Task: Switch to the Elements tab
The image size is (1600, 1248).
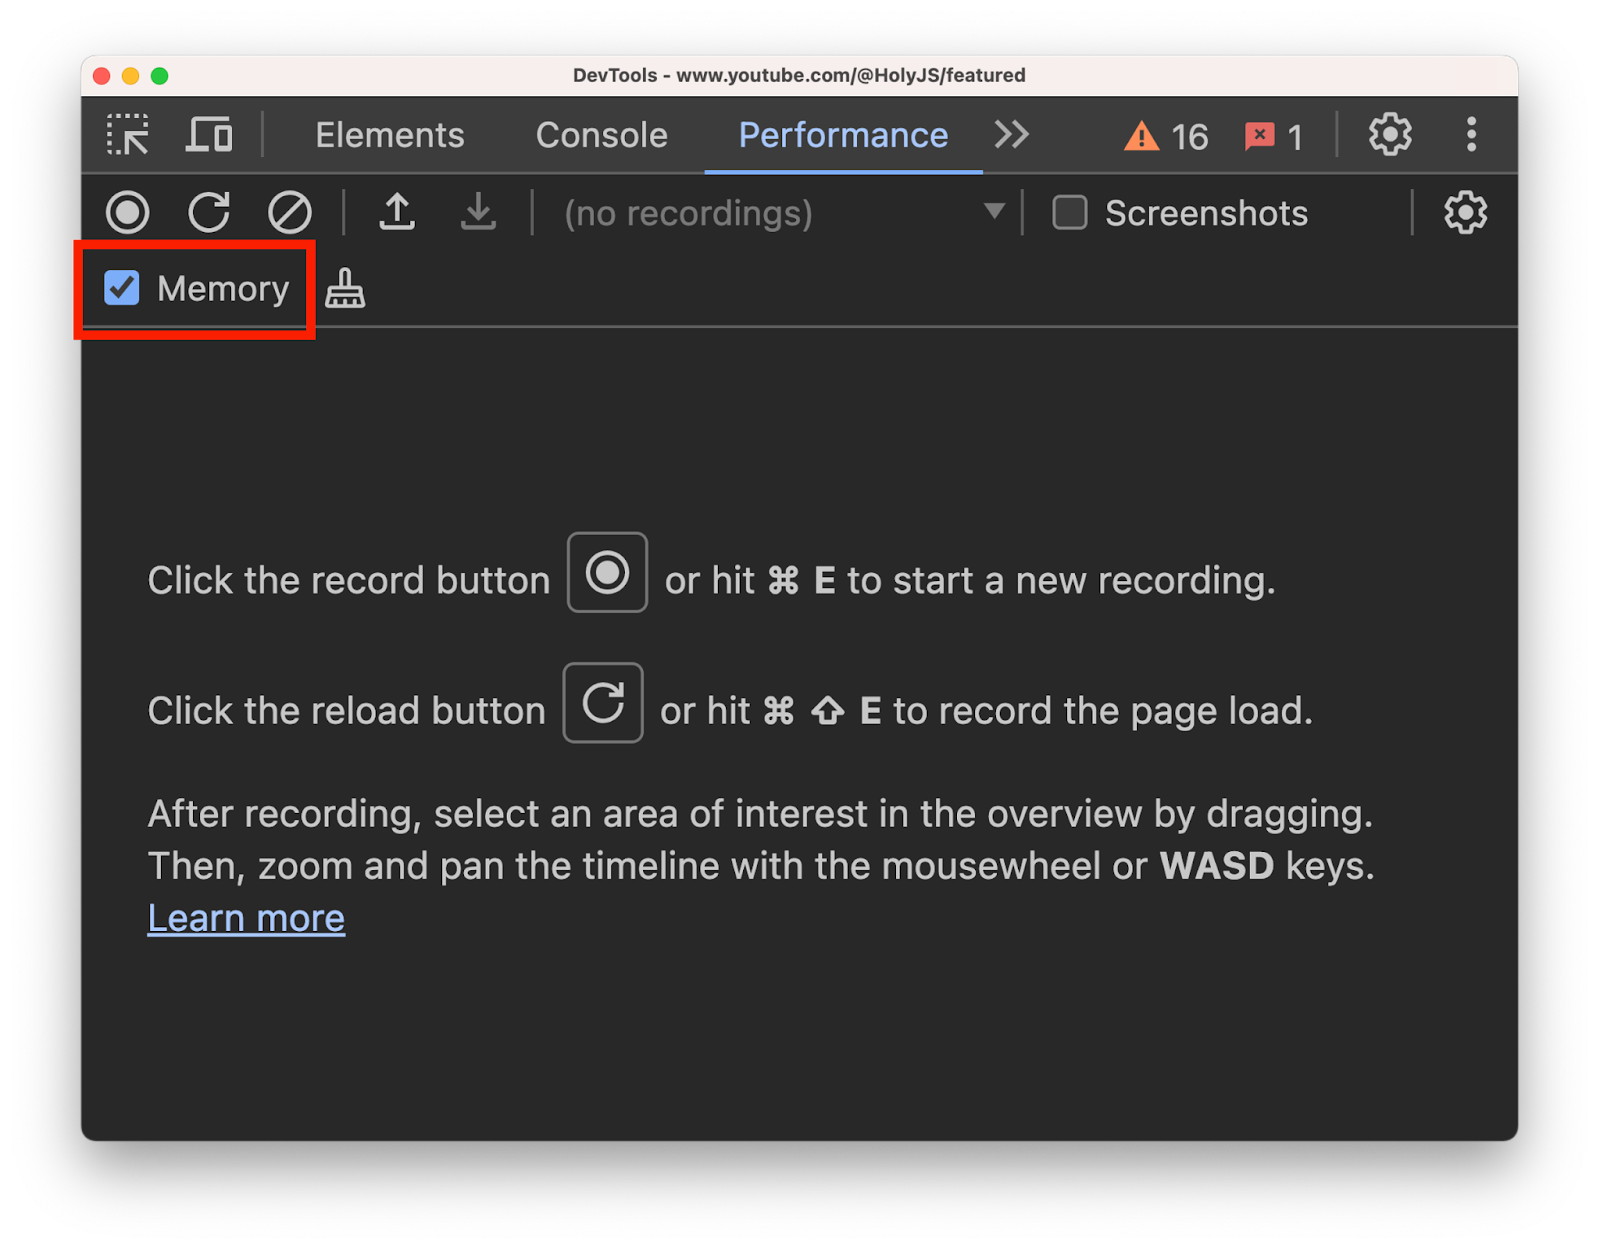Action: click(390, 135)
